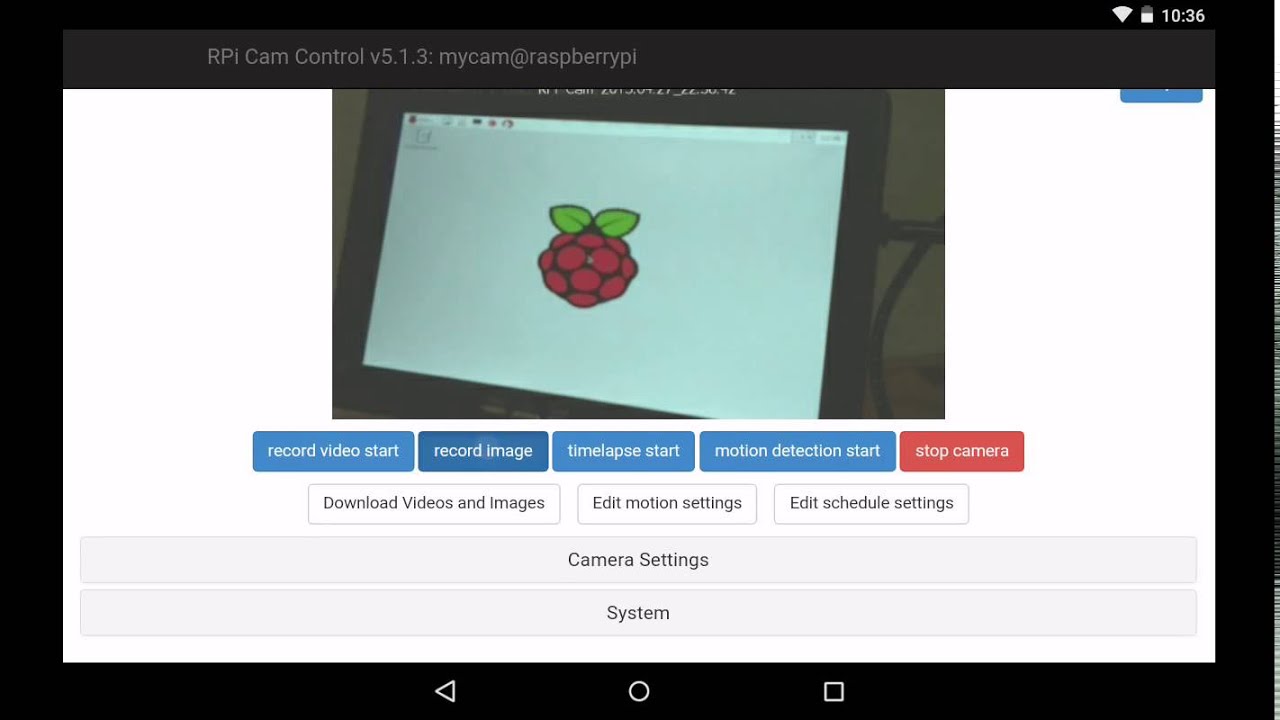
Task: Start recording video
Action: click(333, 451)
